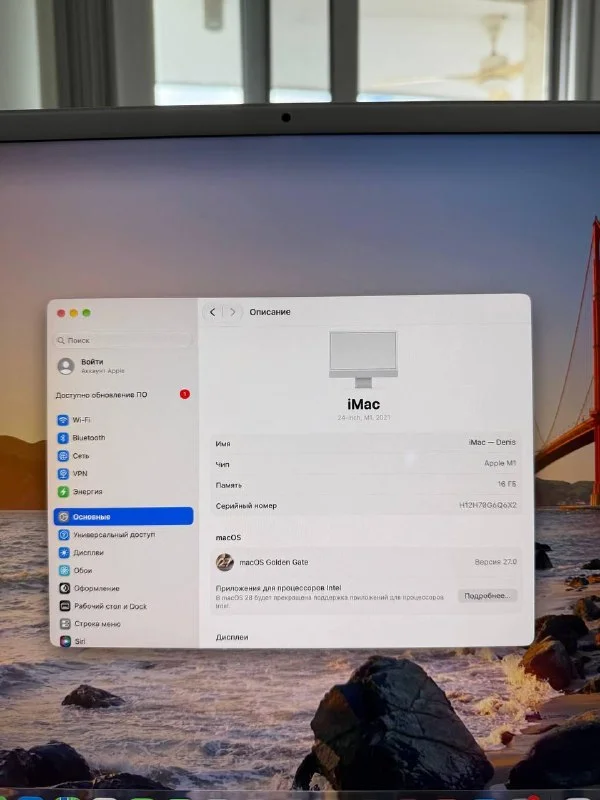Click Войти to sign in Apple account
Image resolution: width=600 pixels, height=800 pixels.
[x=92, y=361]
